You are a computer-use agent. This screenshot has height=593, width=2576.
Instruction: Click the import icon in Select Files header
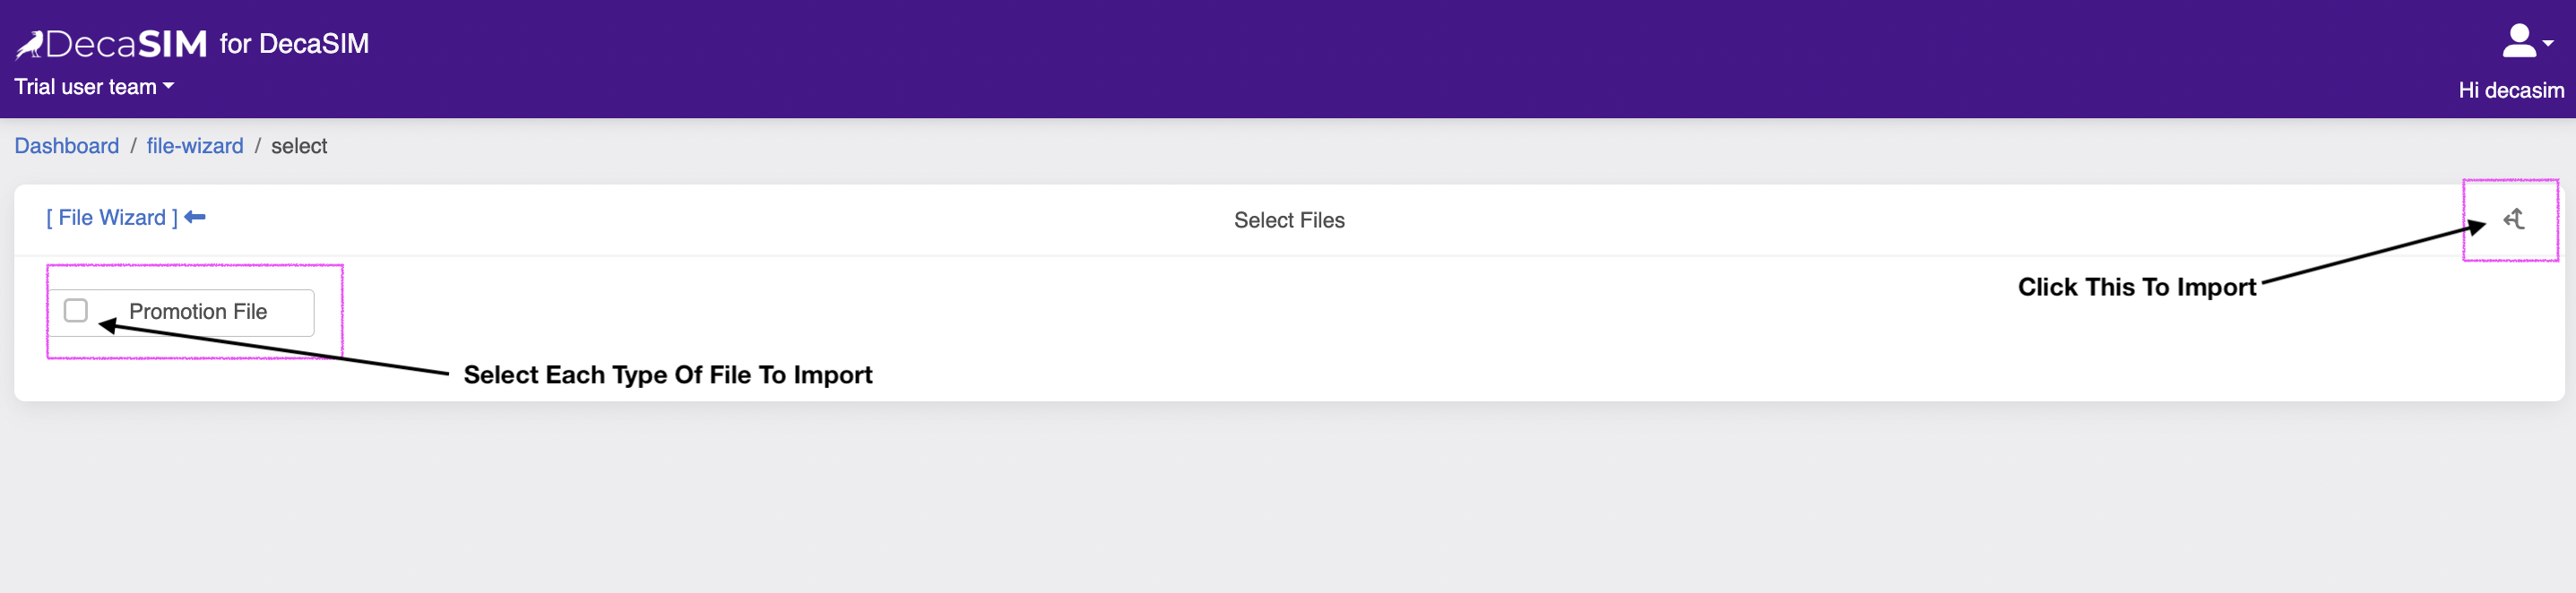click(x=2514, y=219)
